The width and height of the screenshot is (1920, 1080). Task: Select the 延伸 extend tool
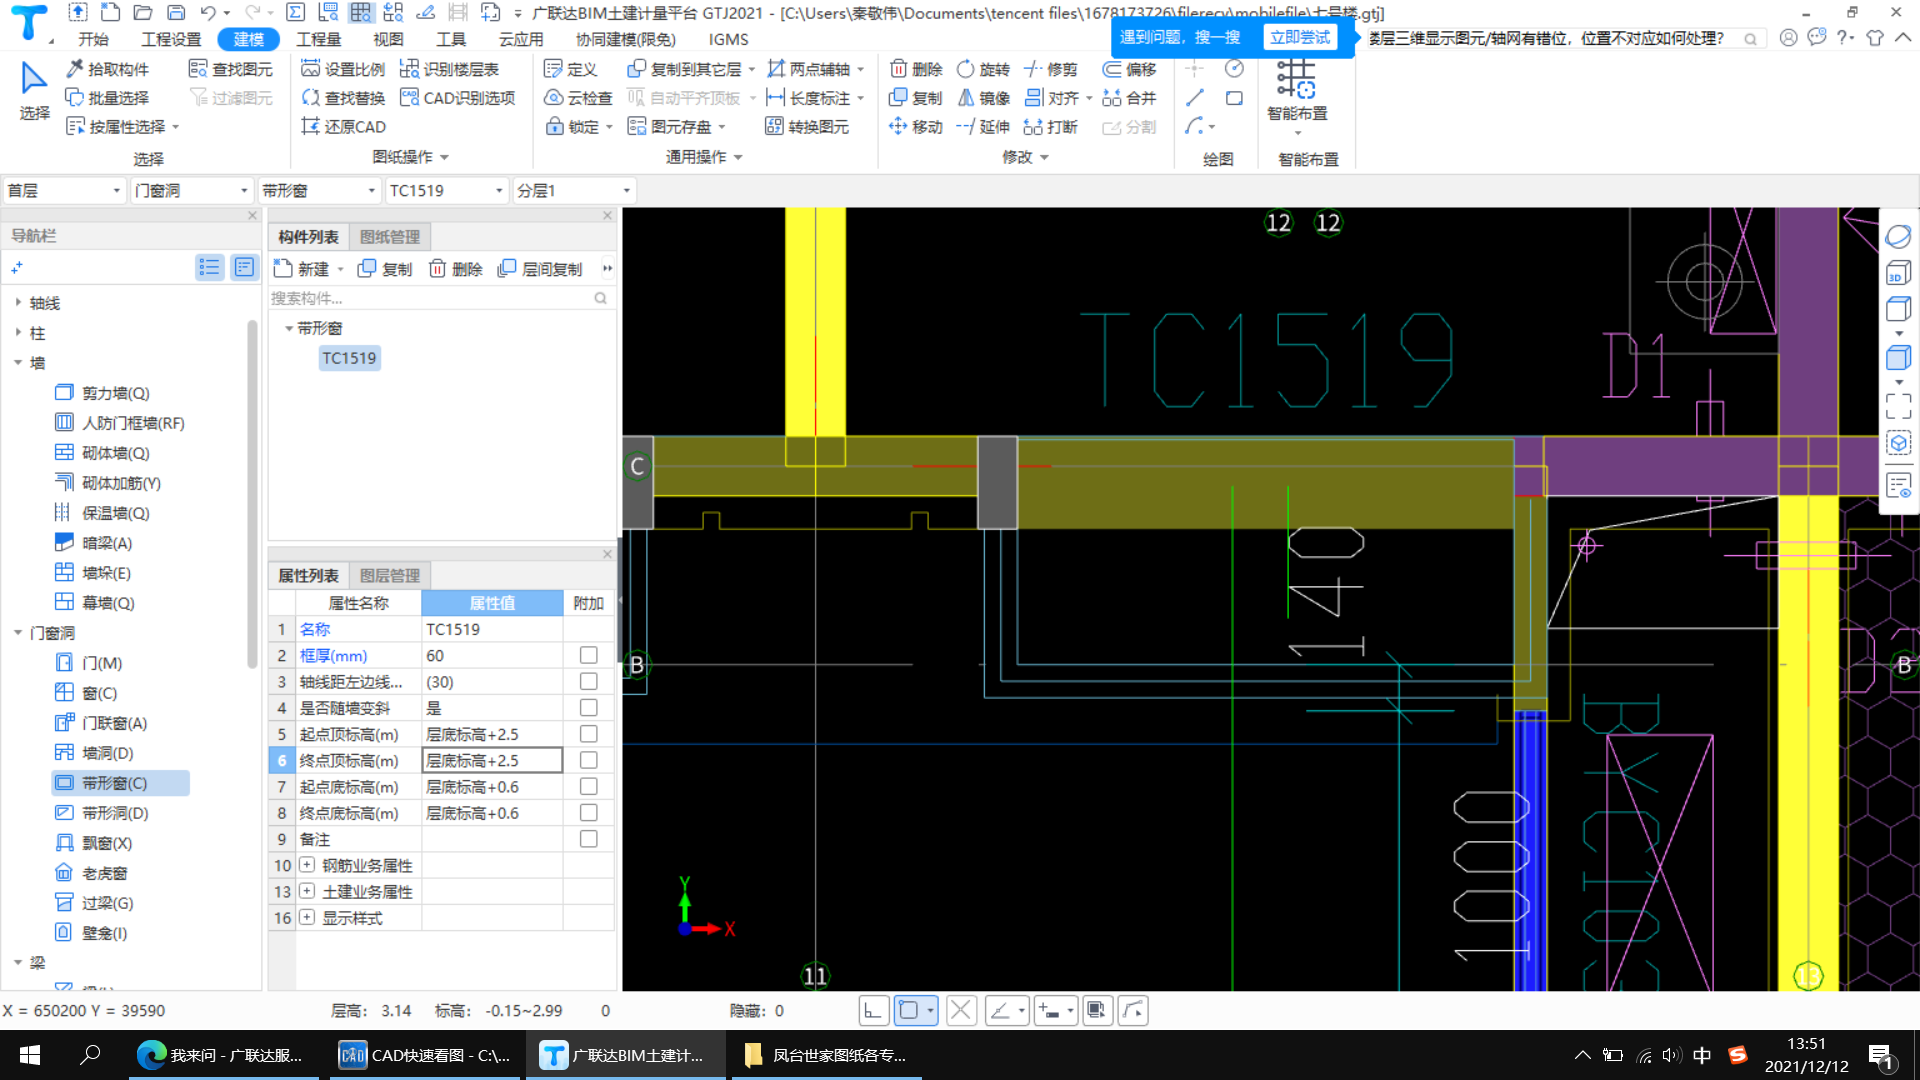tap(984, 127)
